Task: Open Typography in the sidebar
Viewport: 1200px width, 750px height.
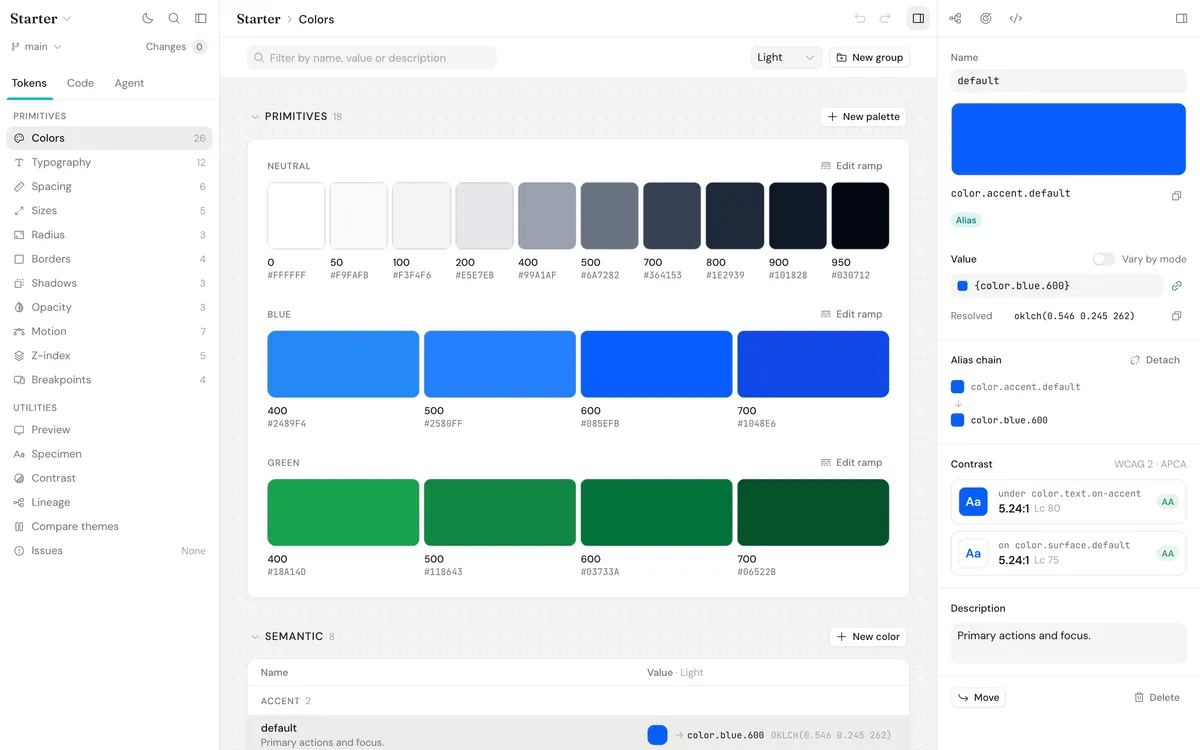Action: tap(110, 162)
